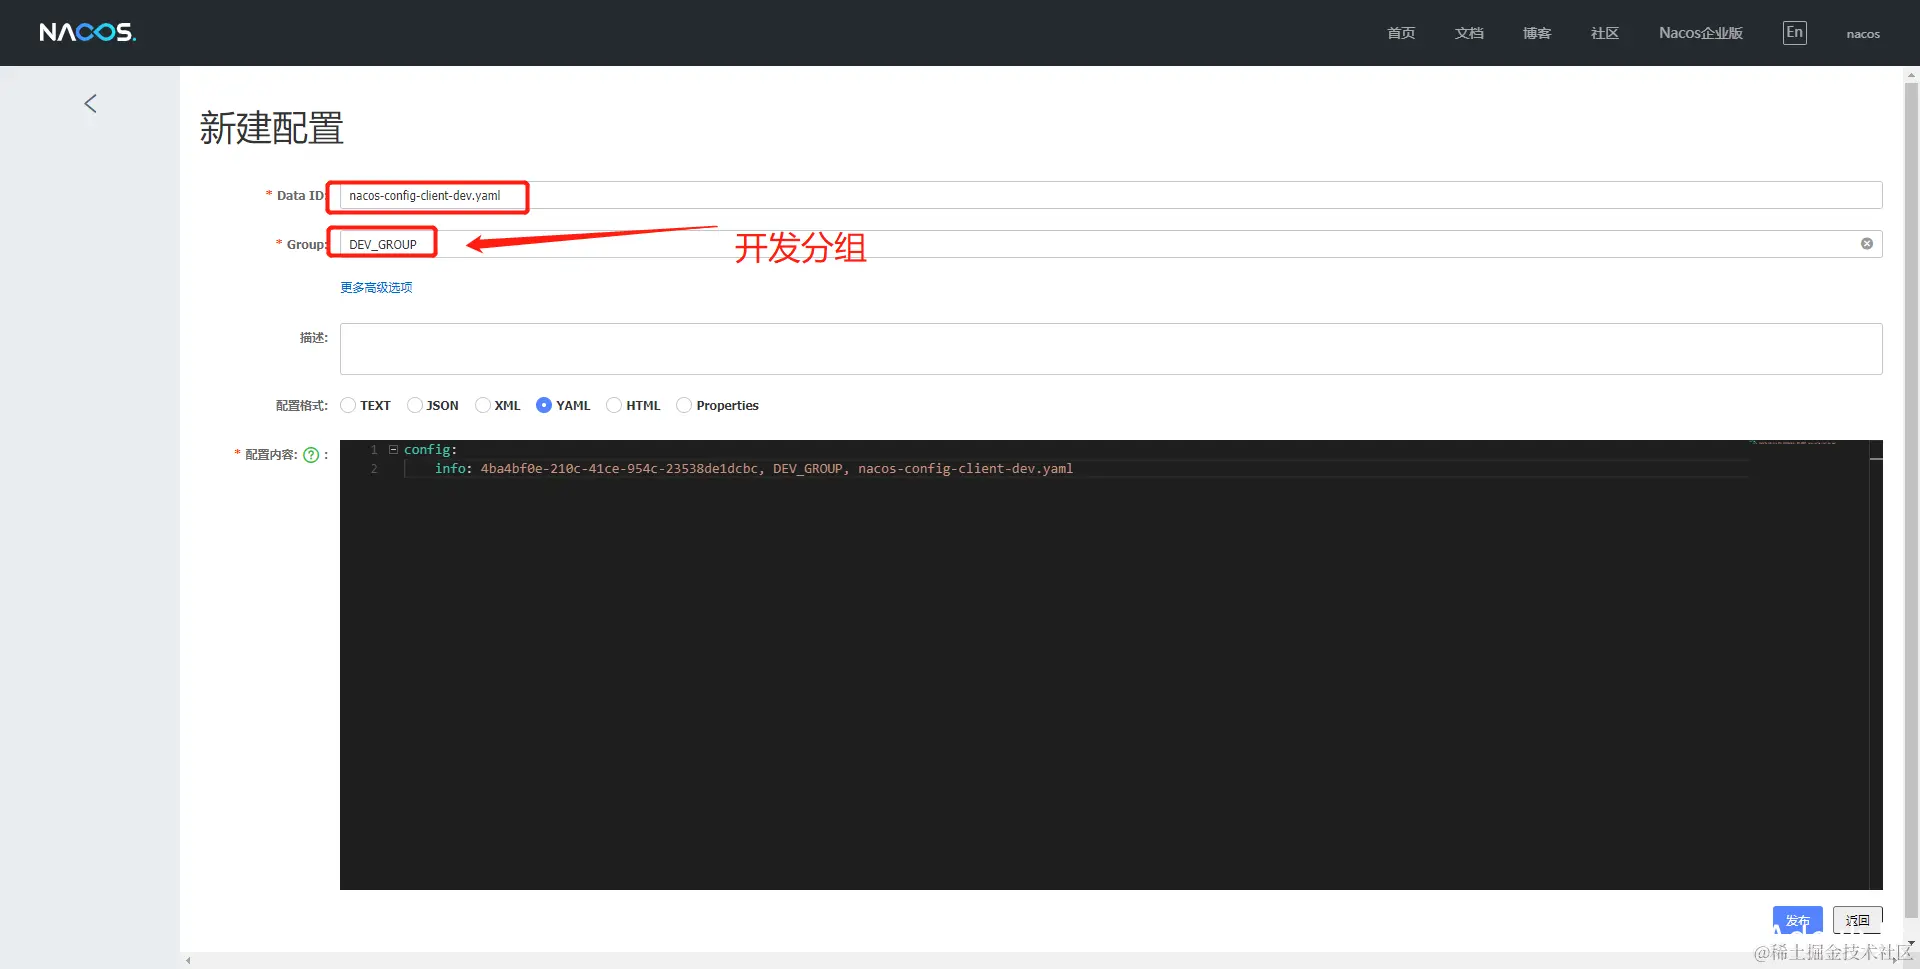Click the code editor vertical scrollbar
This screenshot has width=1920, height=969.
(1876, 665)
